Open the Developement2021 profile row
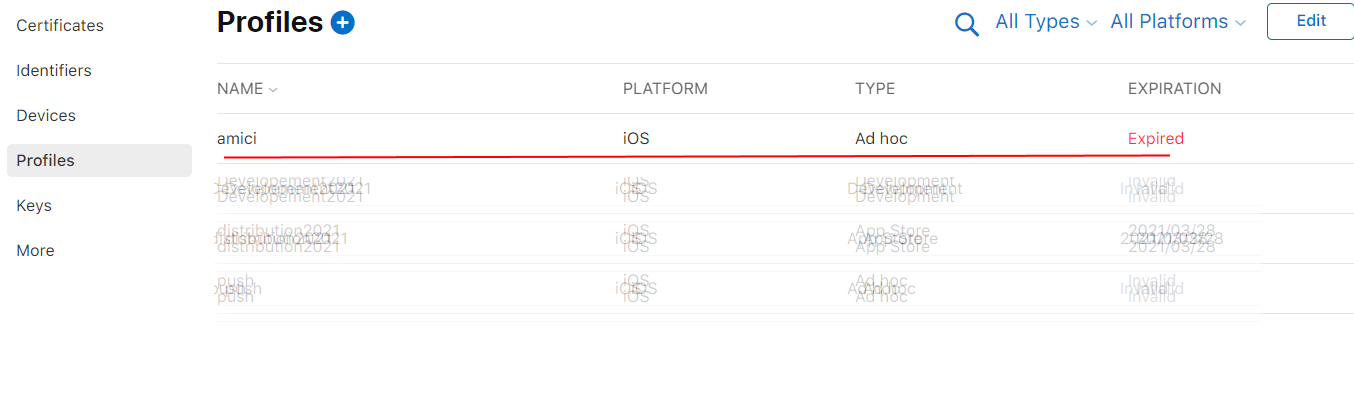Image resolution: width=1354 pixels, height=397 pixels. 738,188
